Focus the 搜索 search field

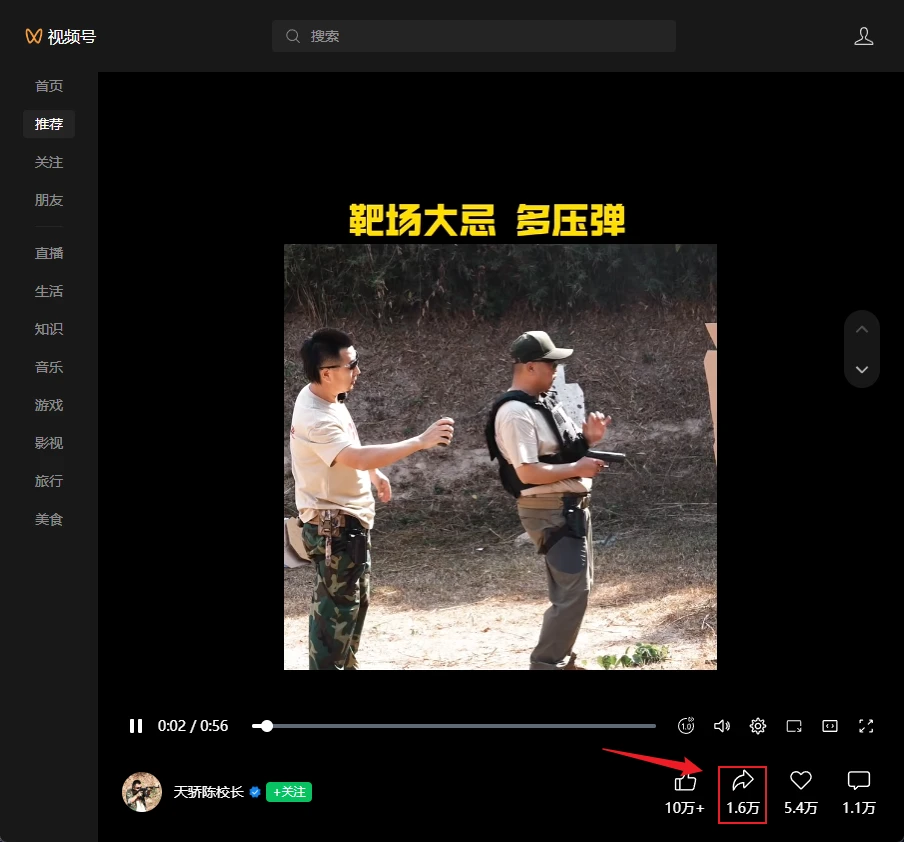[x=473, y=36]
